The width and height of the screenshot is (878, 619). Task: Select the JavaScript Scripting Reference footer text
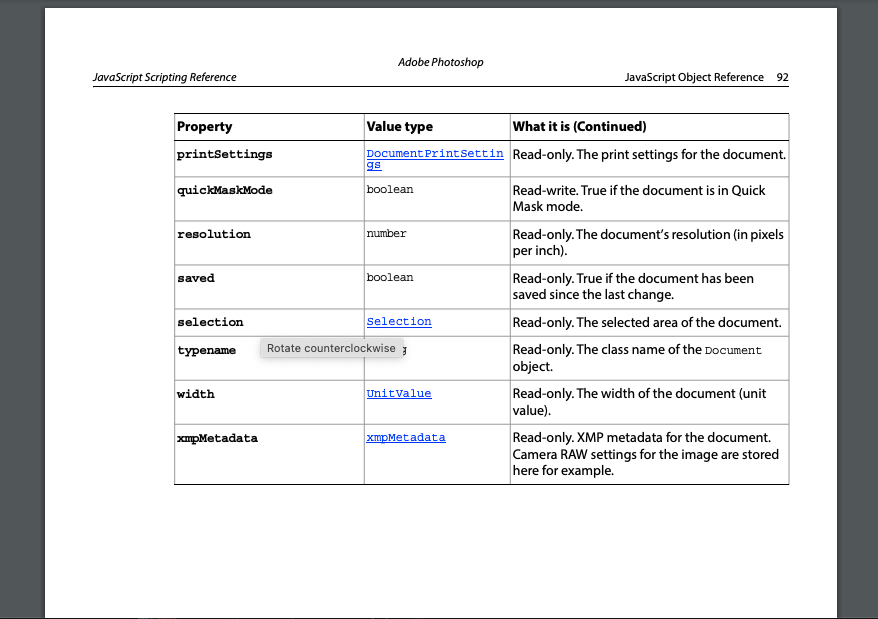tap(164, 77)
